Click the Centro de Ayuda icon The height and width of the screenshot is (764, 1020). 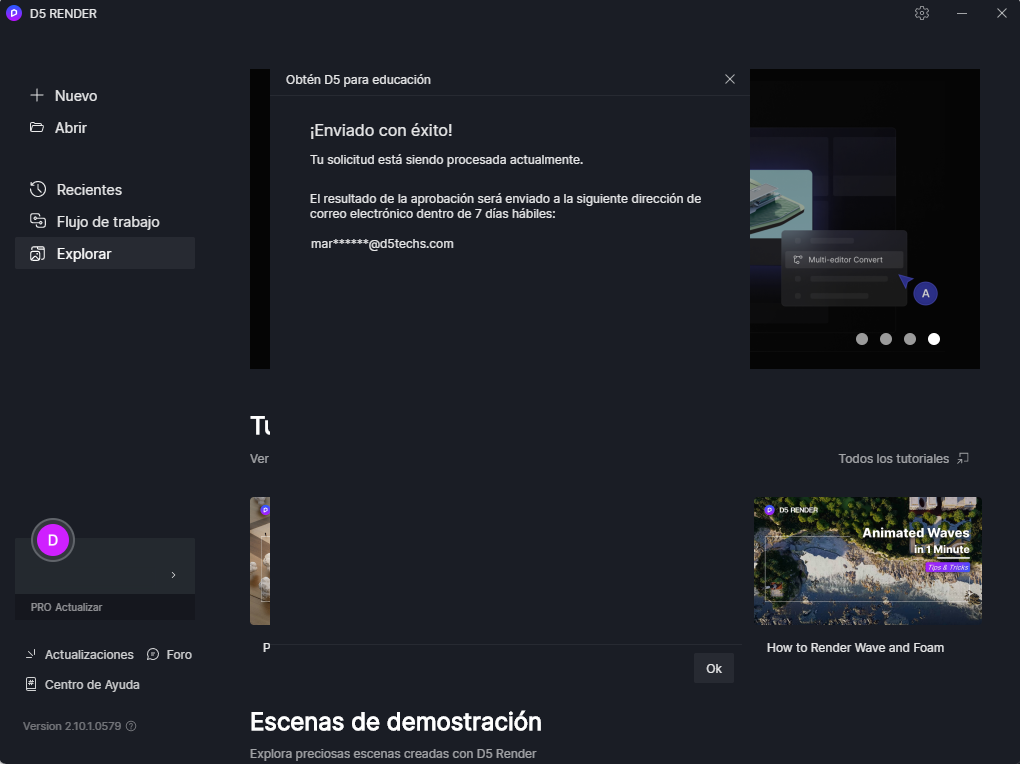click(x=31, y=685)
